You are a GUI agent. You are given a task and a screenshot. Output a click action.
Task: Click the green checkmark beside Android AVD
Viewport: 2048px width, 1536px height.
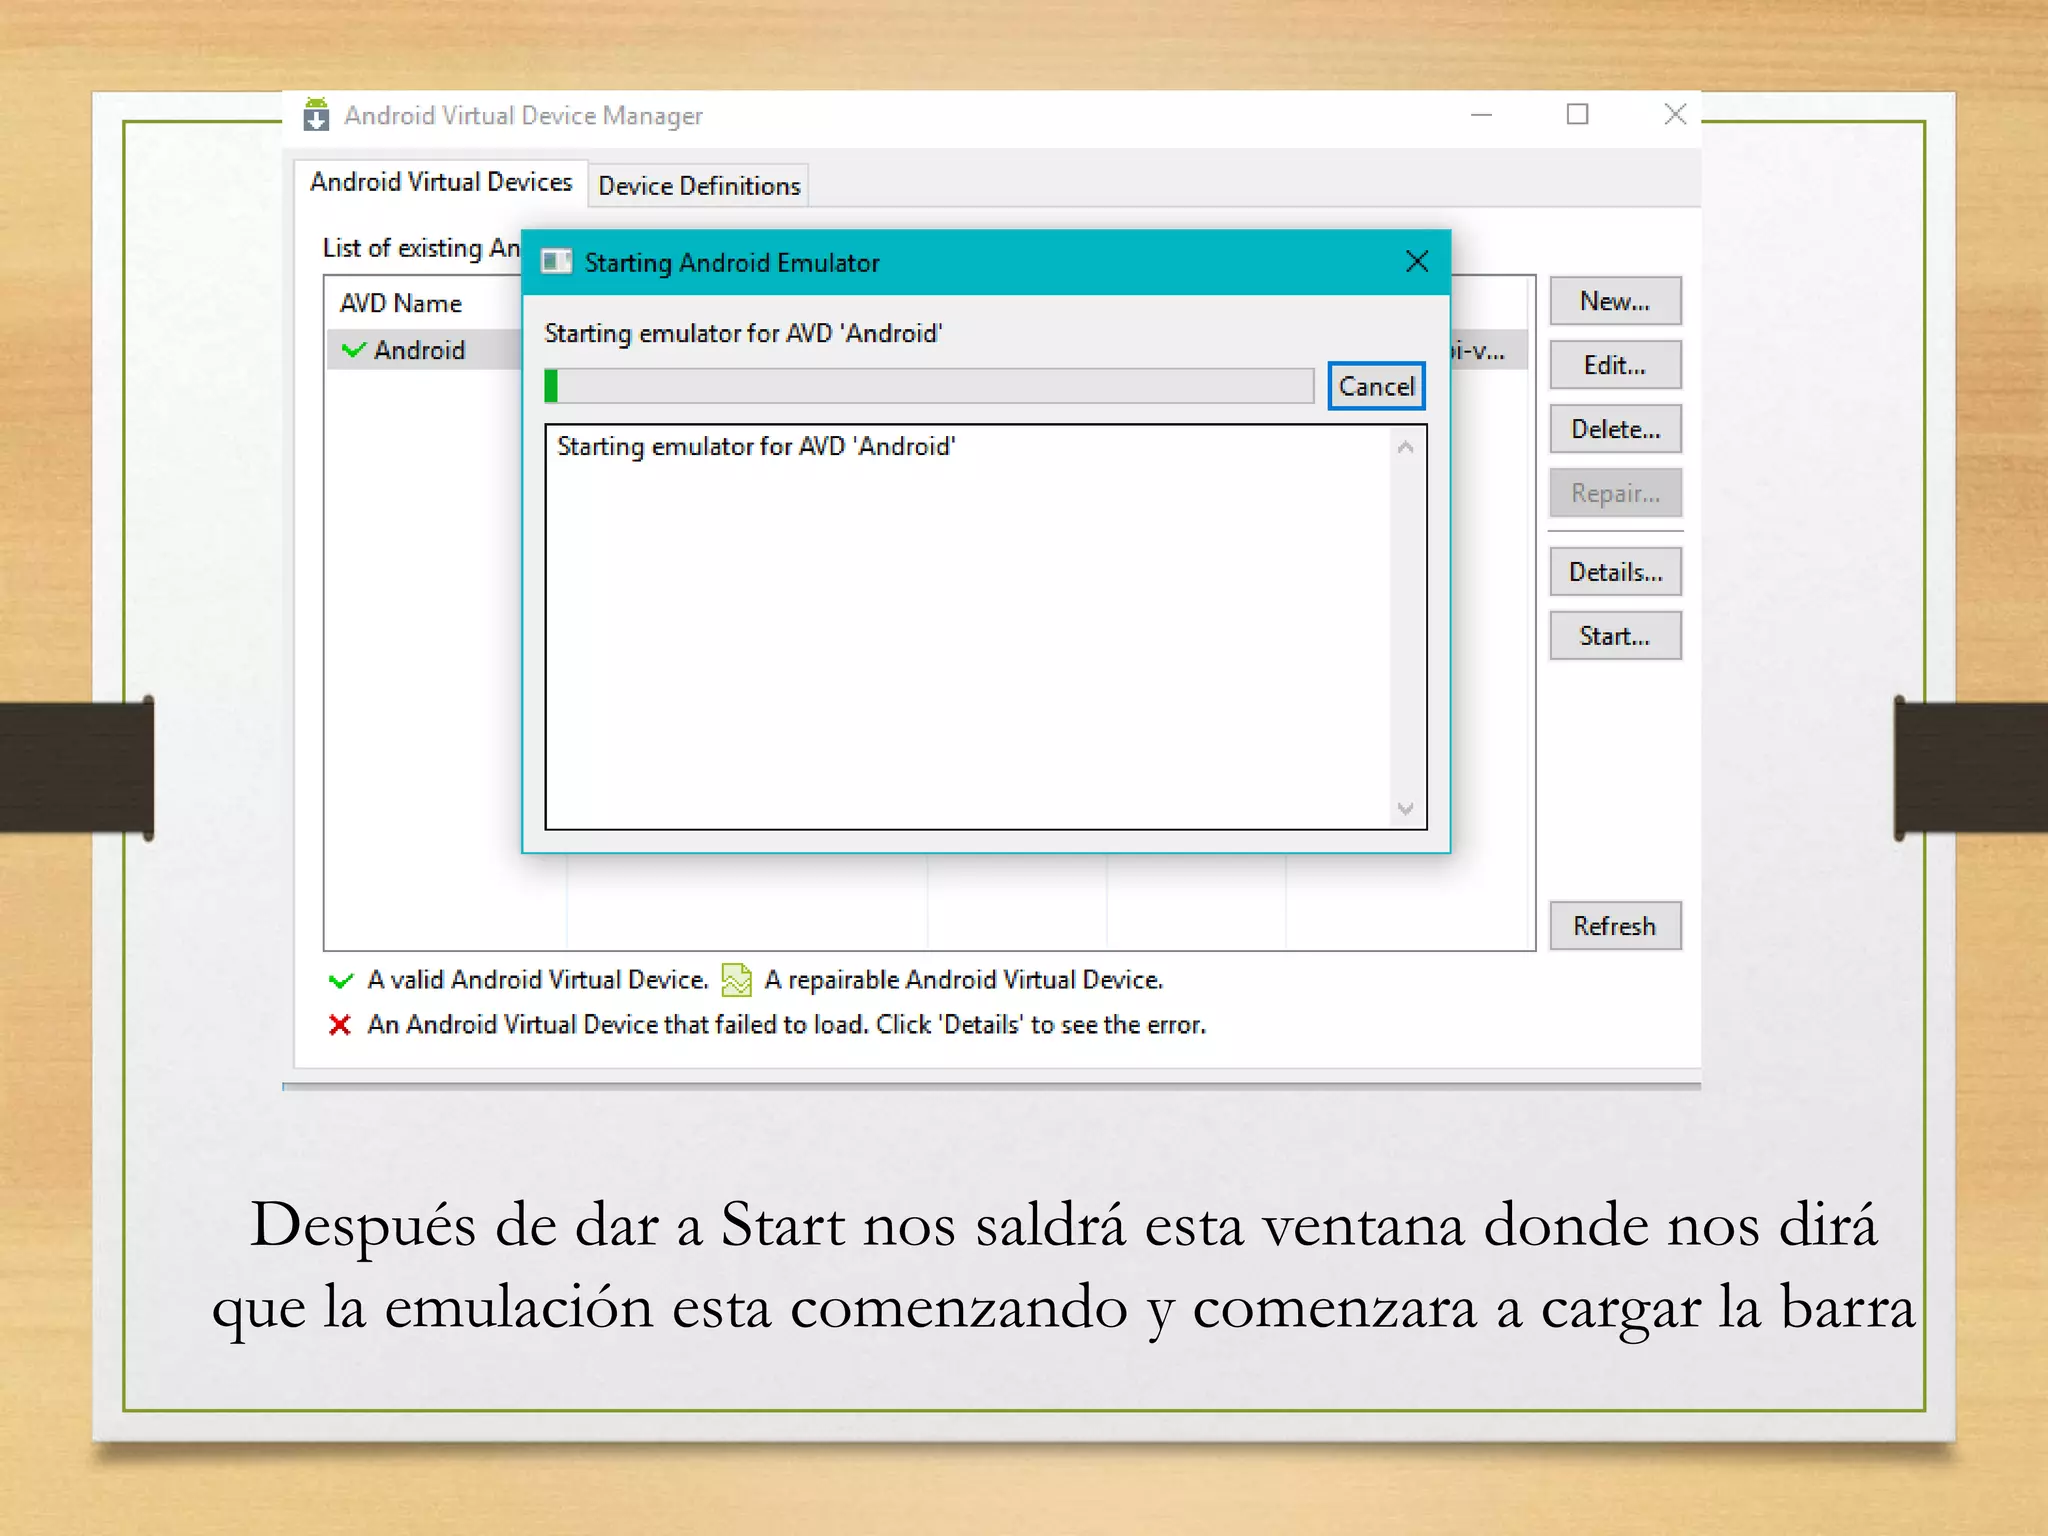point(353,350)
